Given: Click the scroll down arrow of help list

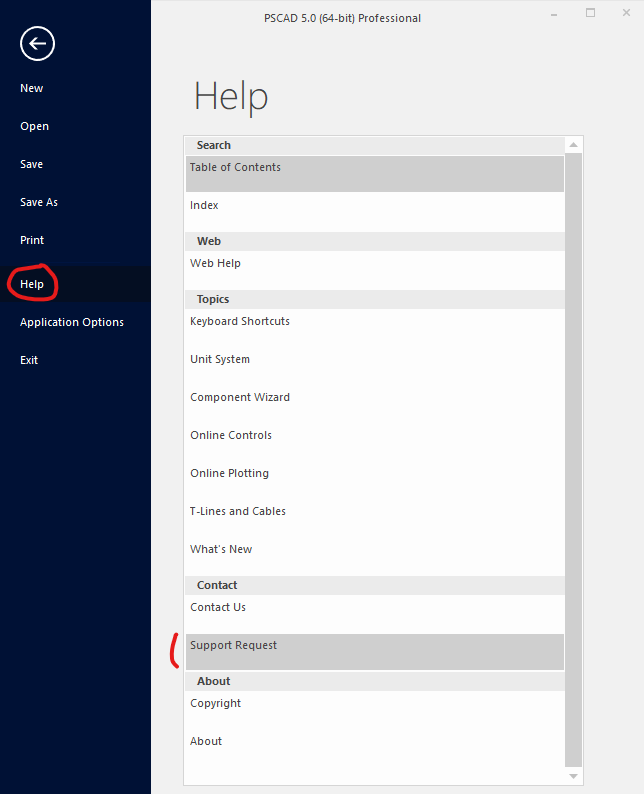Looking at the screenshot, I should 573,775.
